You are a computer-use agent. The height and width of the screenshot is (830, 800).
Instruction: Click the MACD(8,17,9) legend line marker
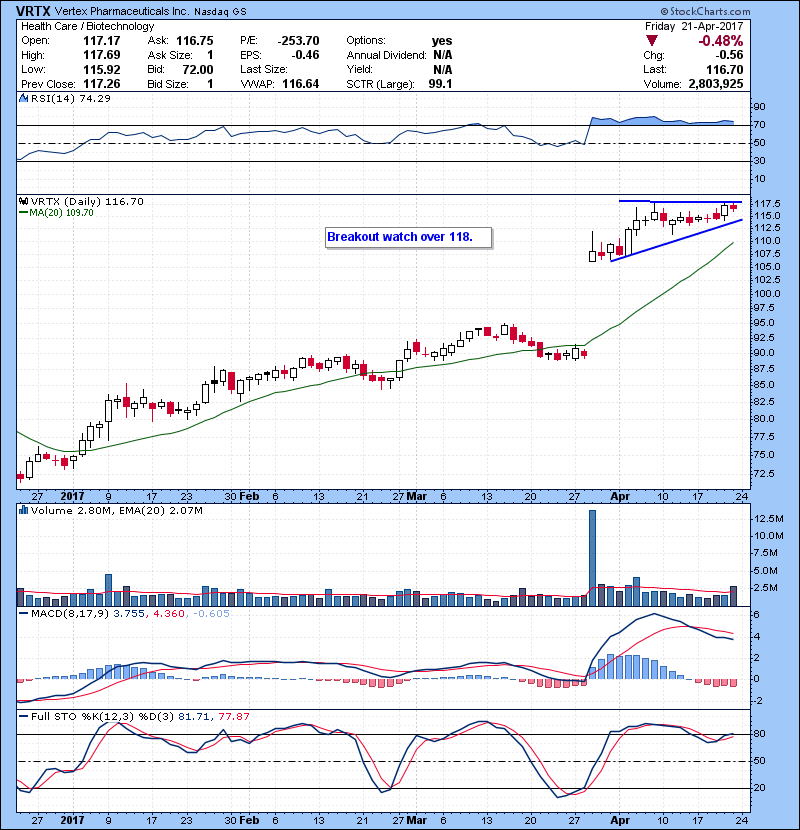23,614
